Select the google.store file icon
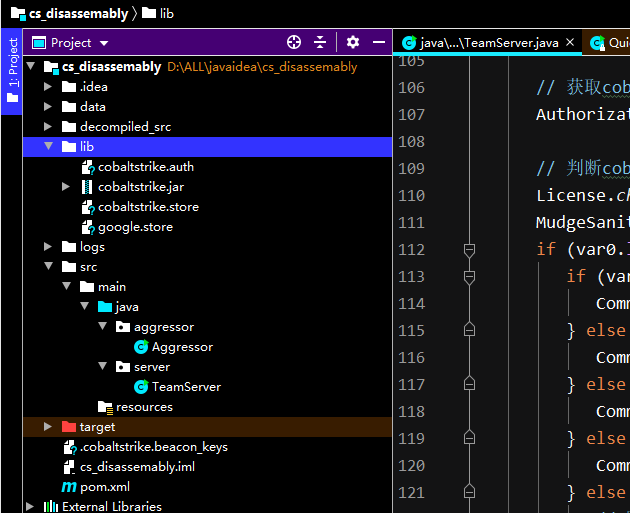 click(88, 227)
